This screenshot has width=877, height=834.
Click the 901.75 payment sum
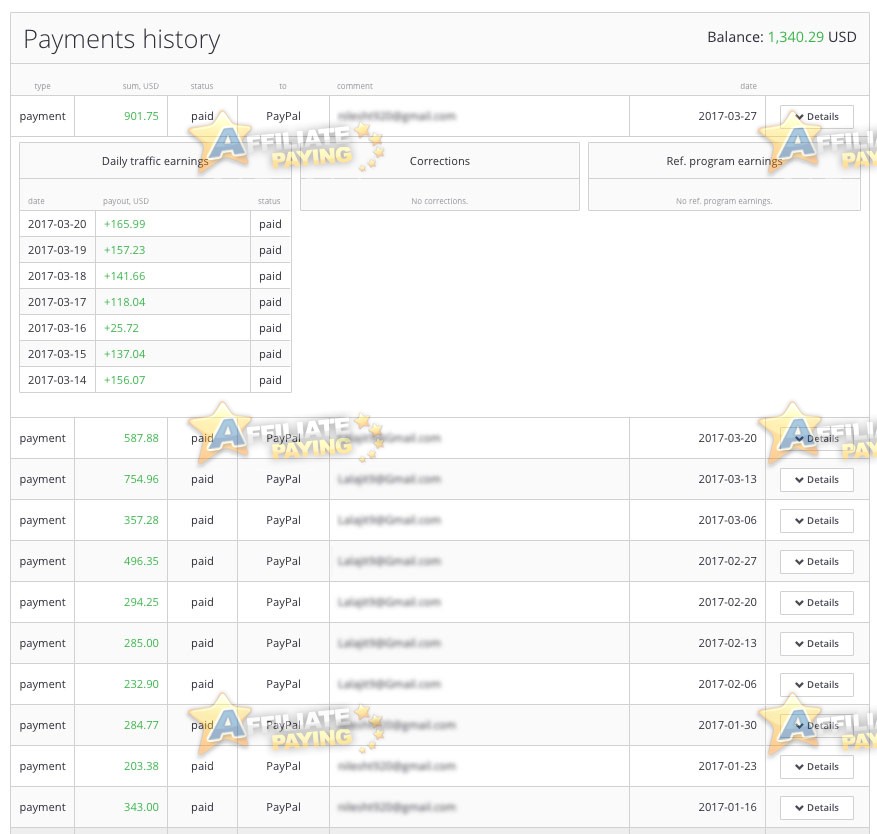(141, 116)
